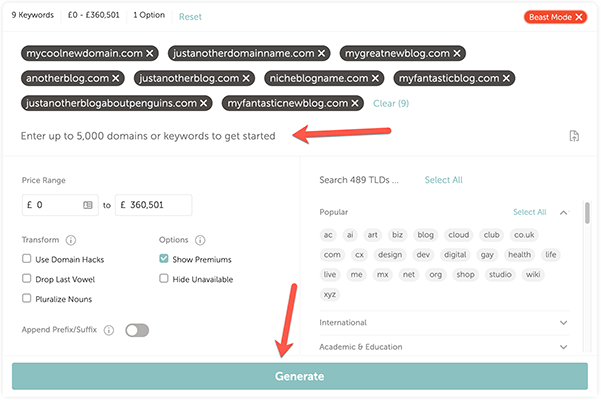Expand the International TLD section

563,323
